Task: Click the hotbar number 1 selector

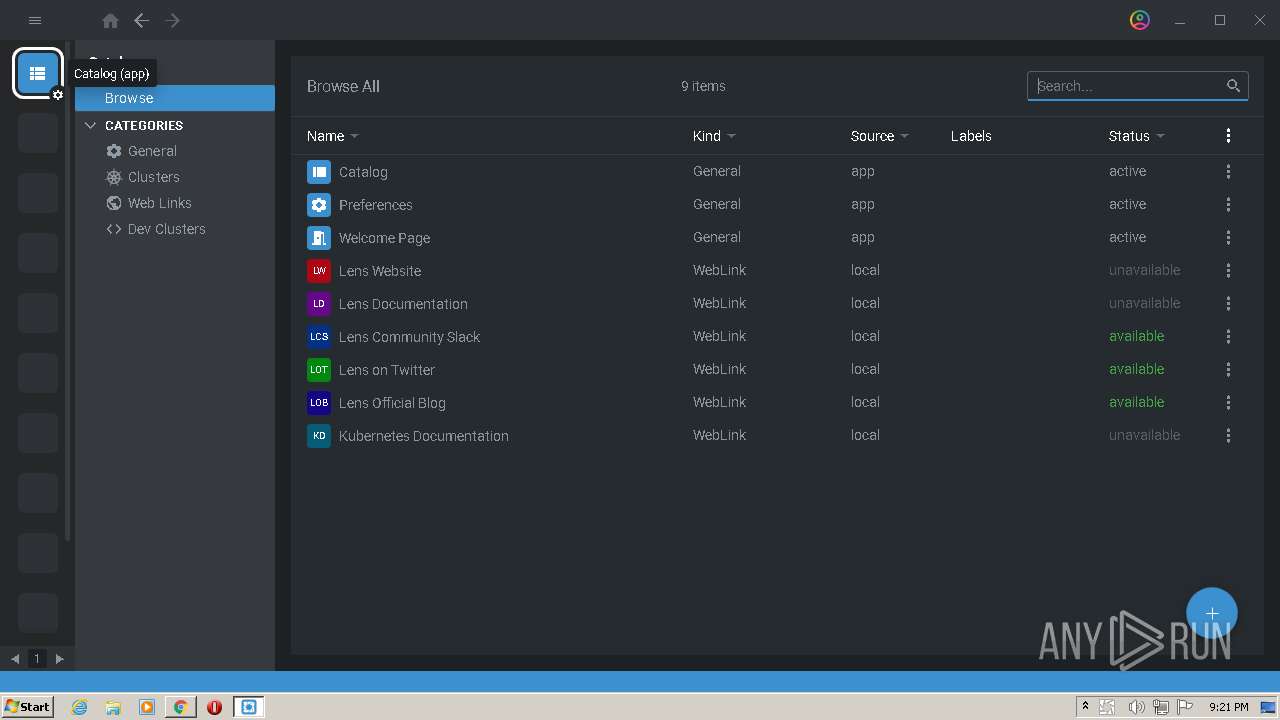Action: pyautogui.click(x=37, y=658)
